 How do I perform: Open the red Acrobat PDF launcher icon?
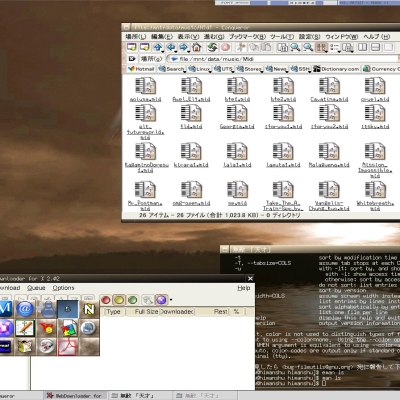click(68, 347)
